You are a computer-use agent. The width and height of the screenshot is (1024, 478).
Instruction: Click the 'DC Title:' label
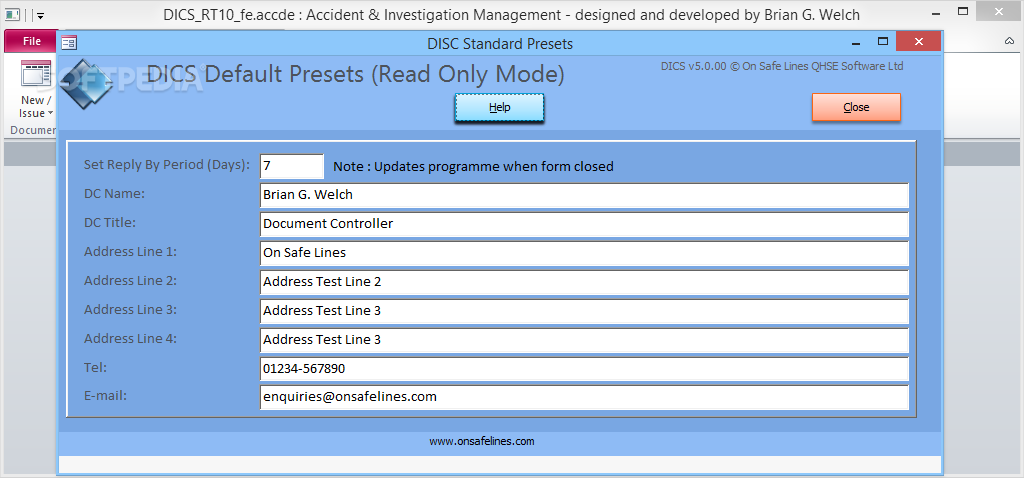pyautogui.click(x=110, y=222)
